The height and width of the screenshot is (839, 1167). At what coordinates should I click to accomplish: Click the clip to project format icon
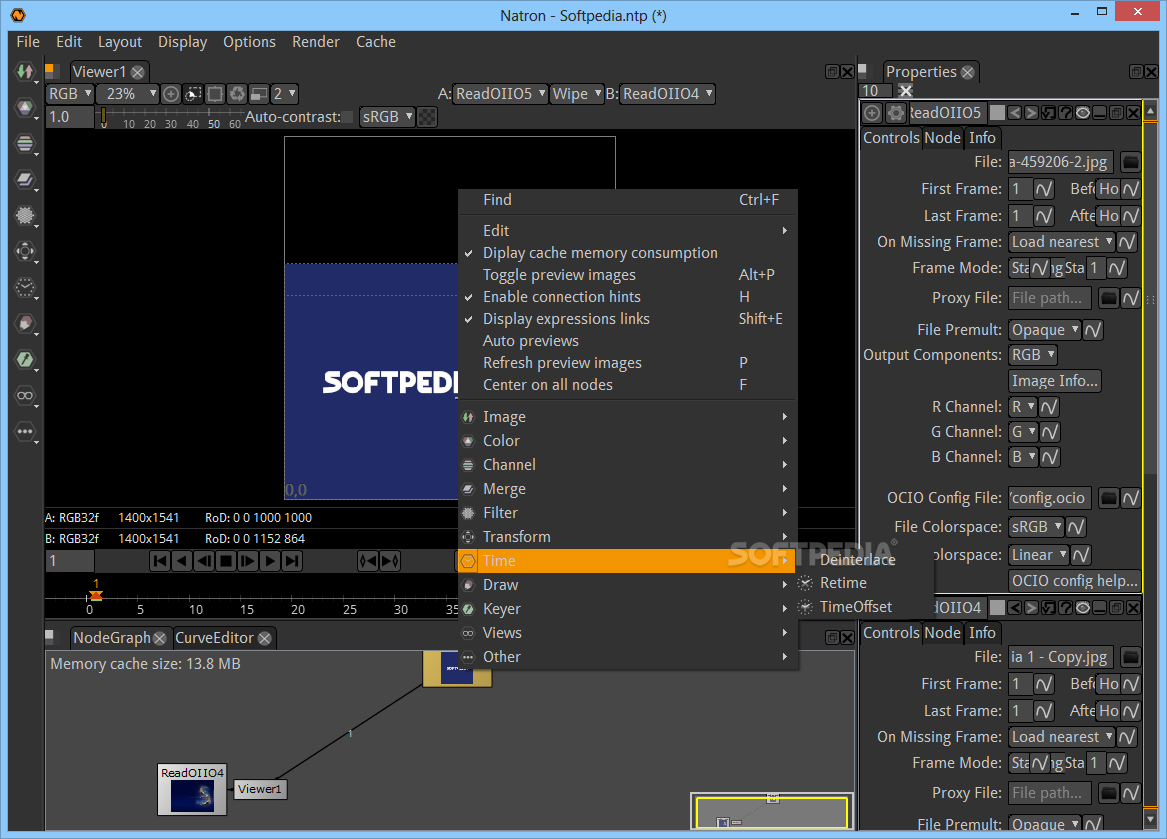tap(193, 94)
